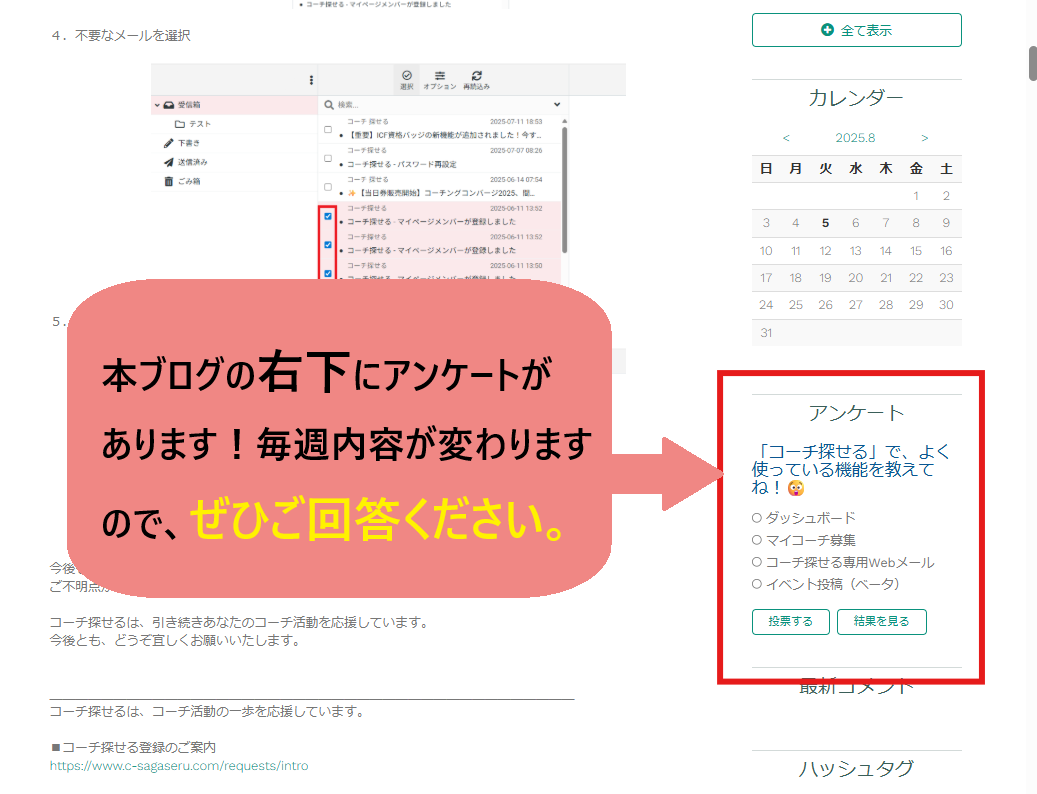Go to previous month in calendar
Image resolution: width=1037 pixels, height=794 pixels.
(x=786, y=138)
